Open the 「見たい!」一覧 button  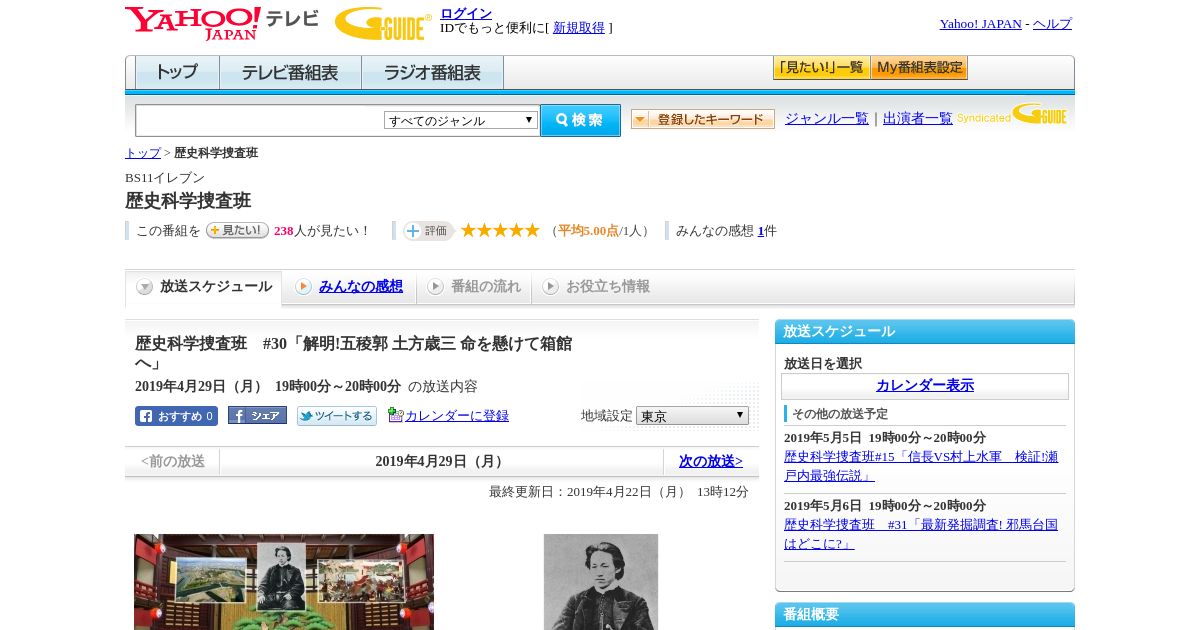[821, 68]
